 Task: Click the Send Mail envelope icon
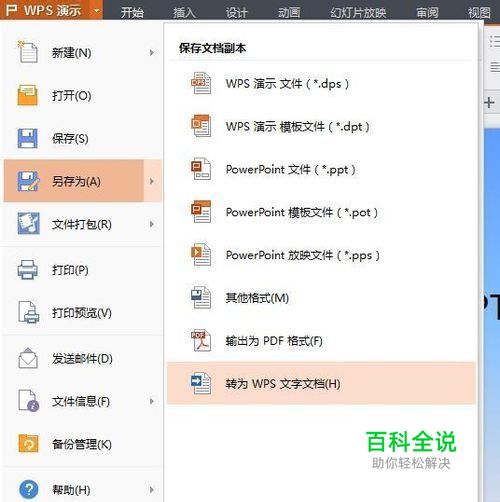[x=28, y=358]
